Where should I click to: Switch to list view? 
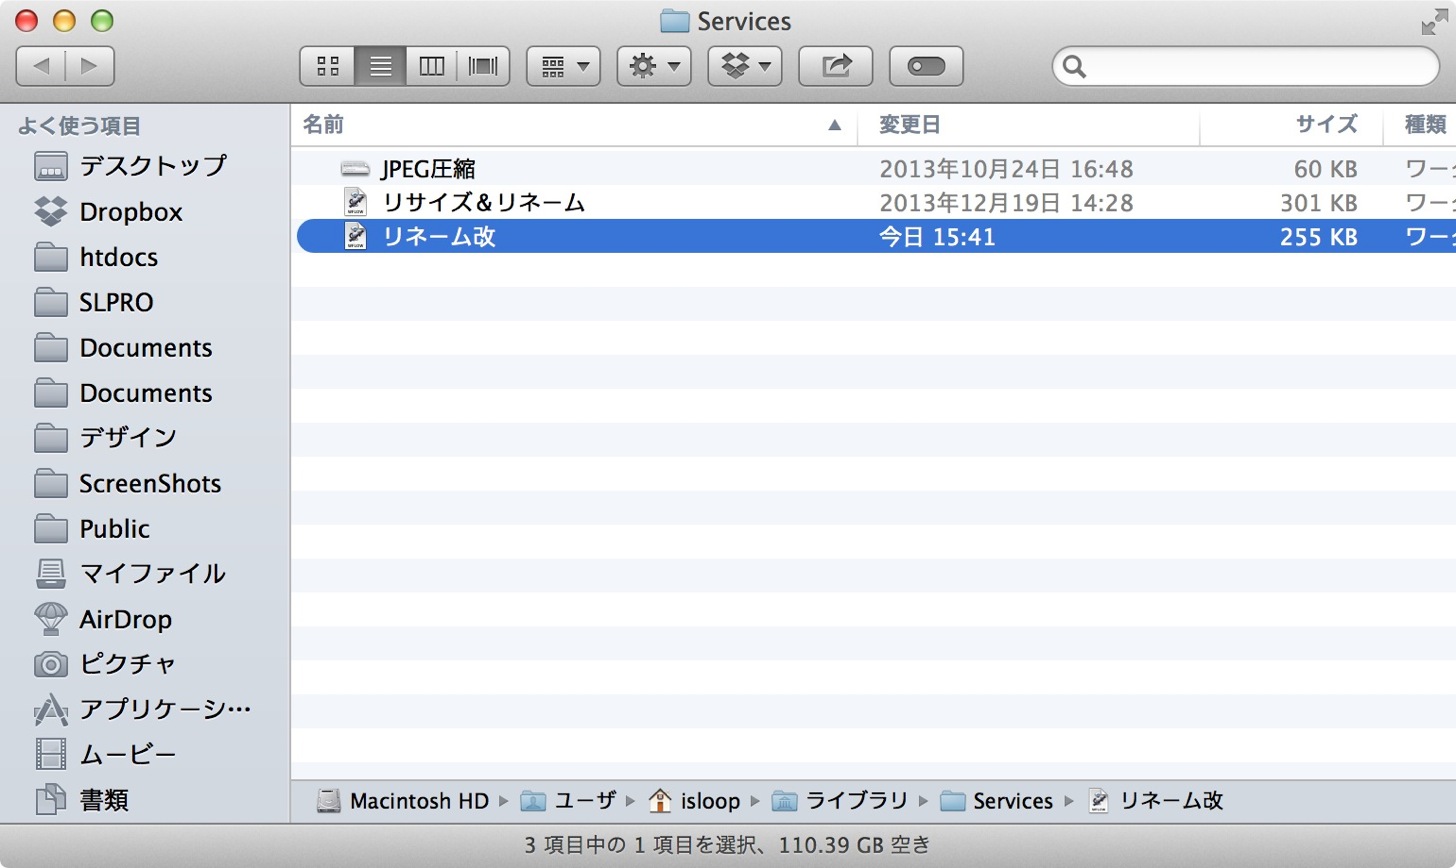[380, 66]
